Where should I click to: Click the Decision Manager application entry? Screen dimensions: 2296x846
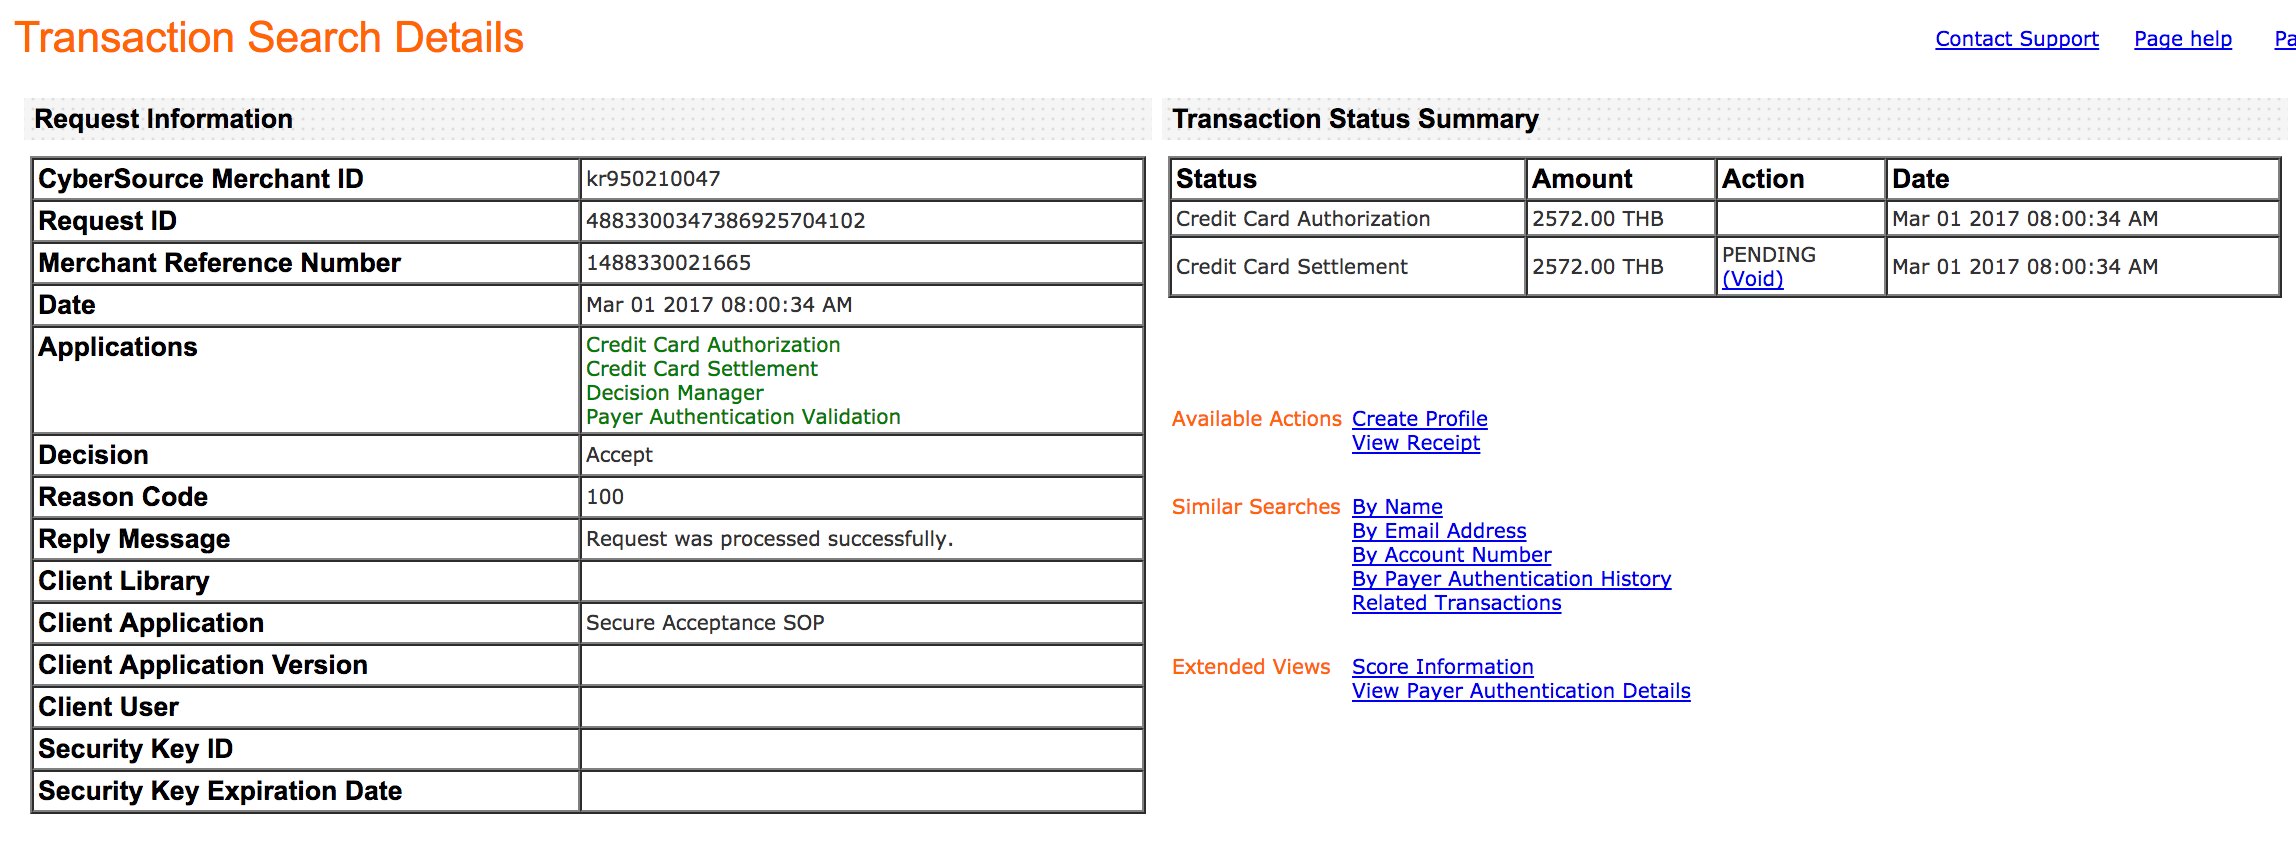click(674, 393)
